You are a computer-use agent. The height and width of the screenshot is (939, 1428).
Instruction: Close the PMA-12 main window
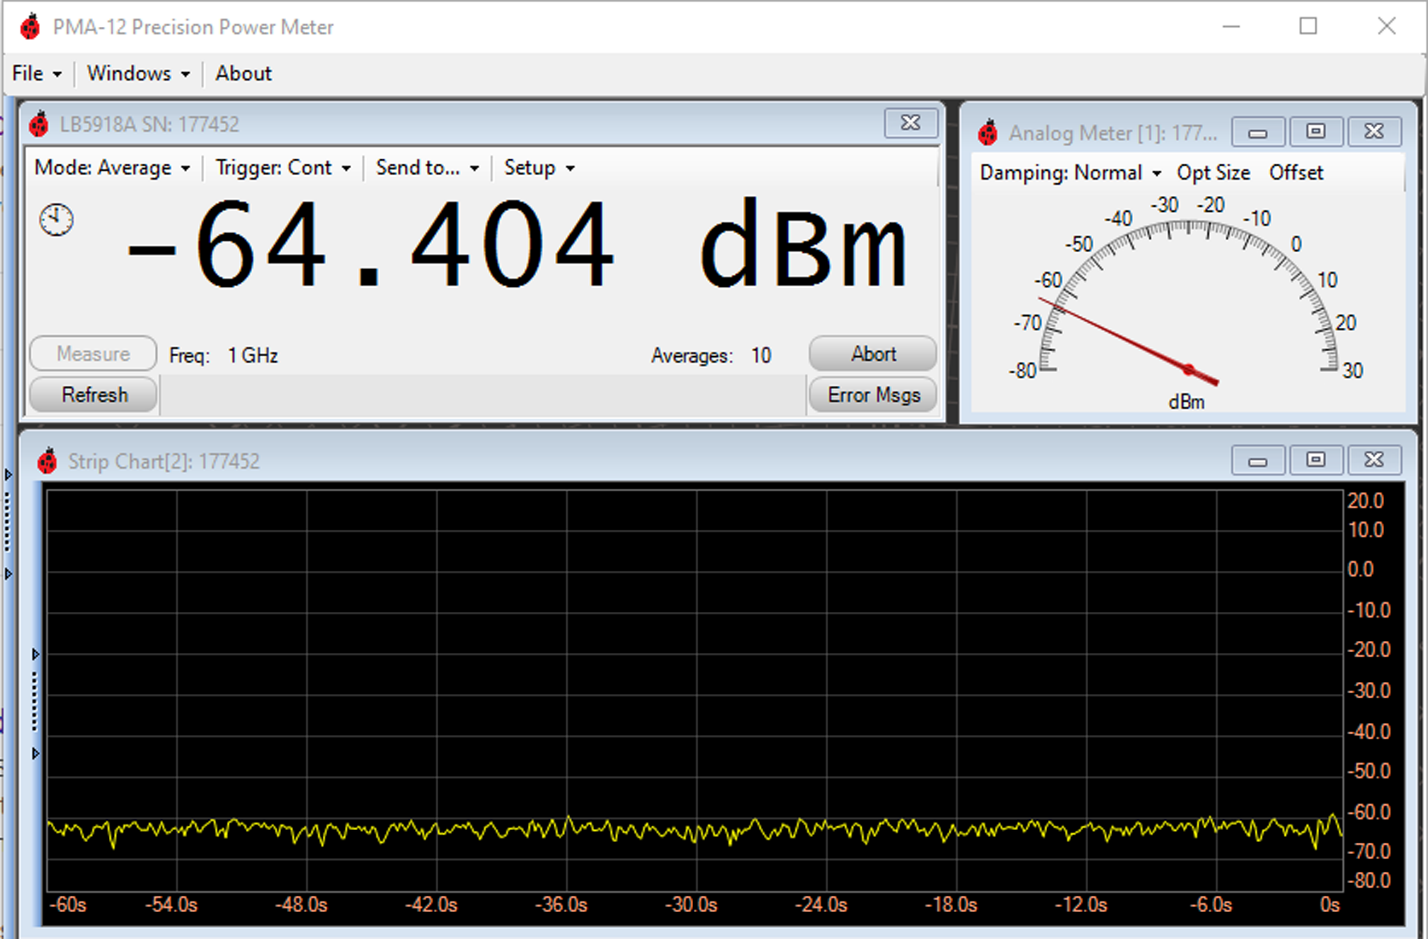pos(1386,26)
